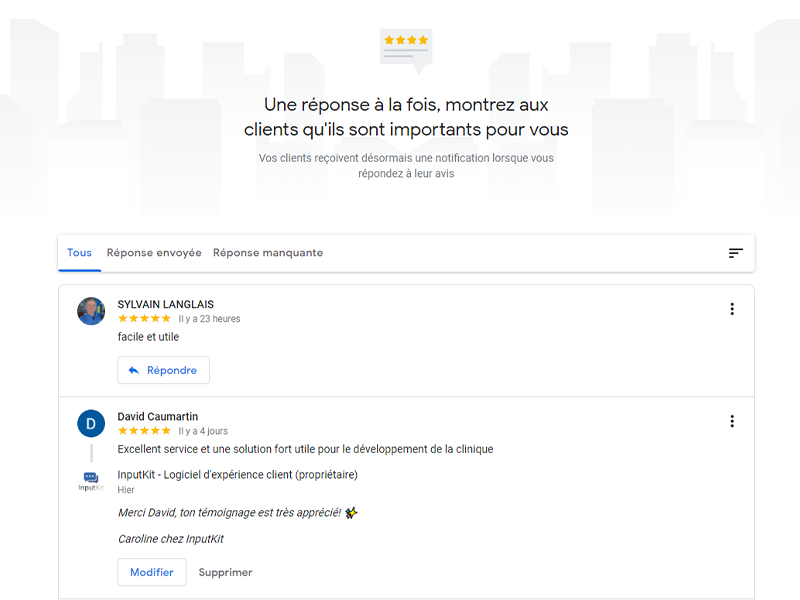This screenshot has height=600, width=800.
Task: Open the sort reviews filter icon
Action: (x=735, y=253)
